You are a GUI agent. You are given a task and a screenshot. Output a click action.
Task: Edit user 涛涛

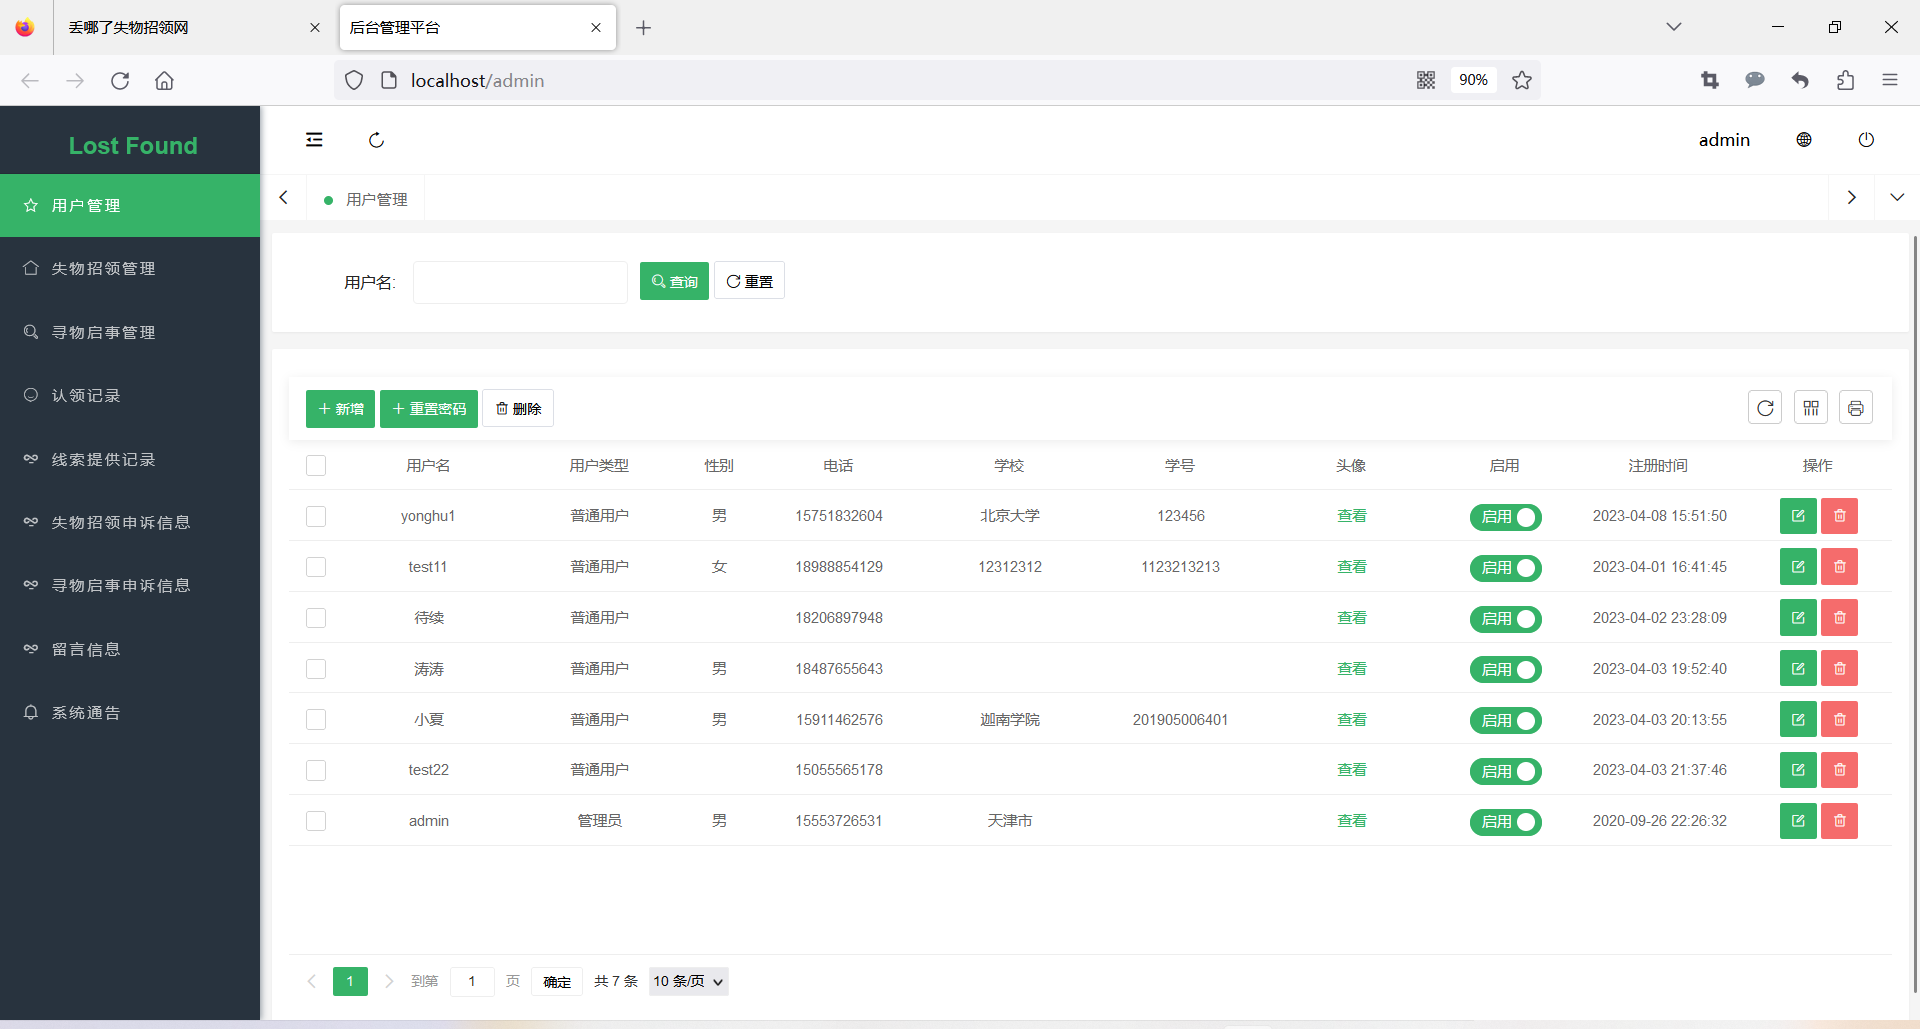1798,669
